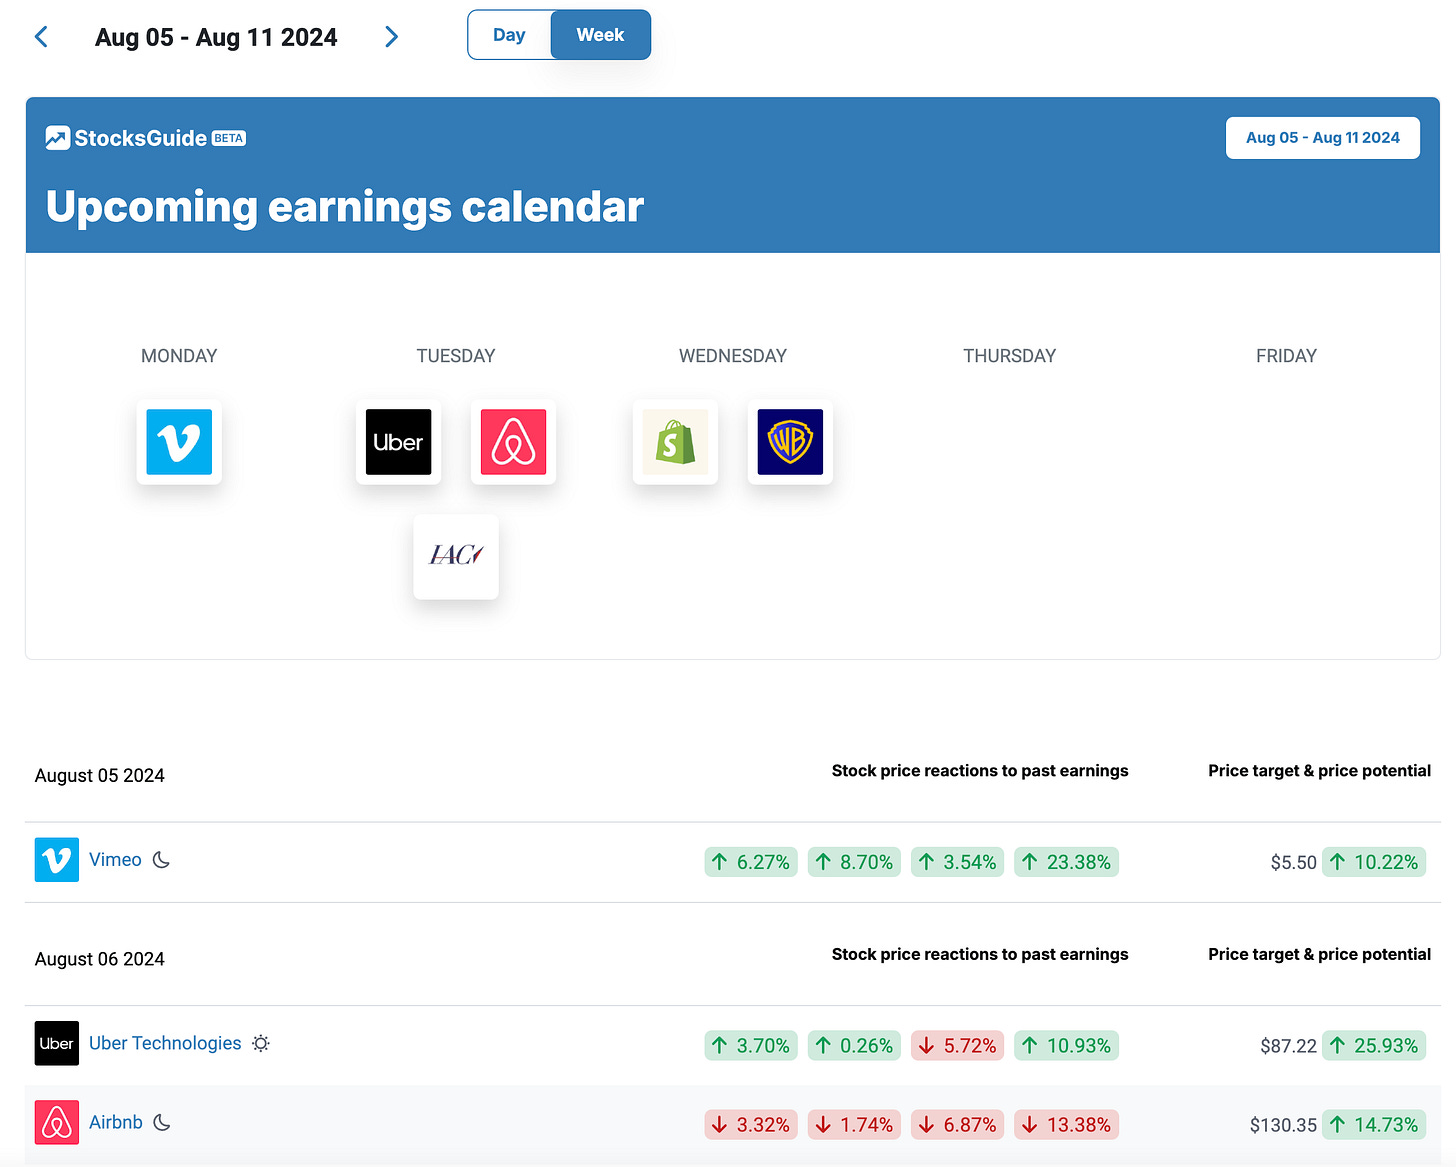Click the August 06 2024 date heading
Screen dimensions: 1456x1167
[x=100, y=959]
